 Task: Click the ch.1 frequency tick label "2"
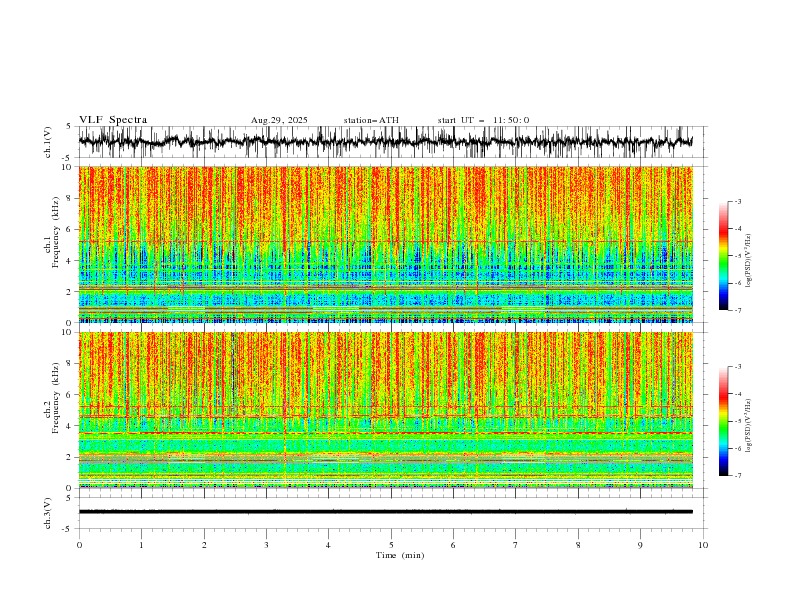tap(69, 292)
